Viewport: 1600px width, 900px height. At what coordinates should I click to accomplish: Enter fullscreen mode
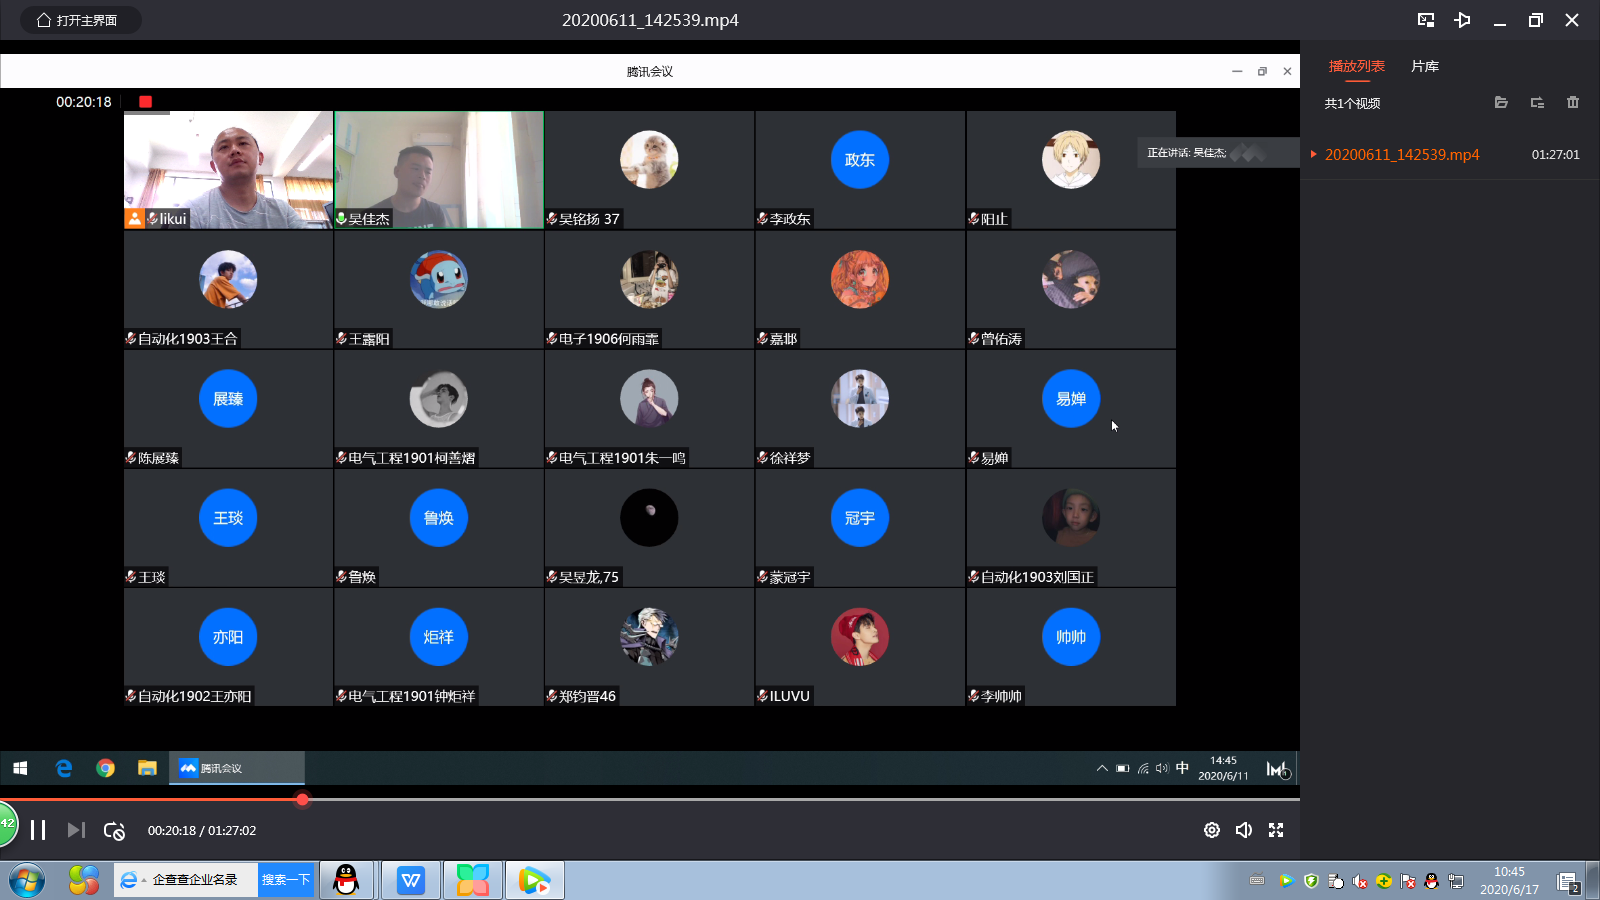tap(1276, 830)
